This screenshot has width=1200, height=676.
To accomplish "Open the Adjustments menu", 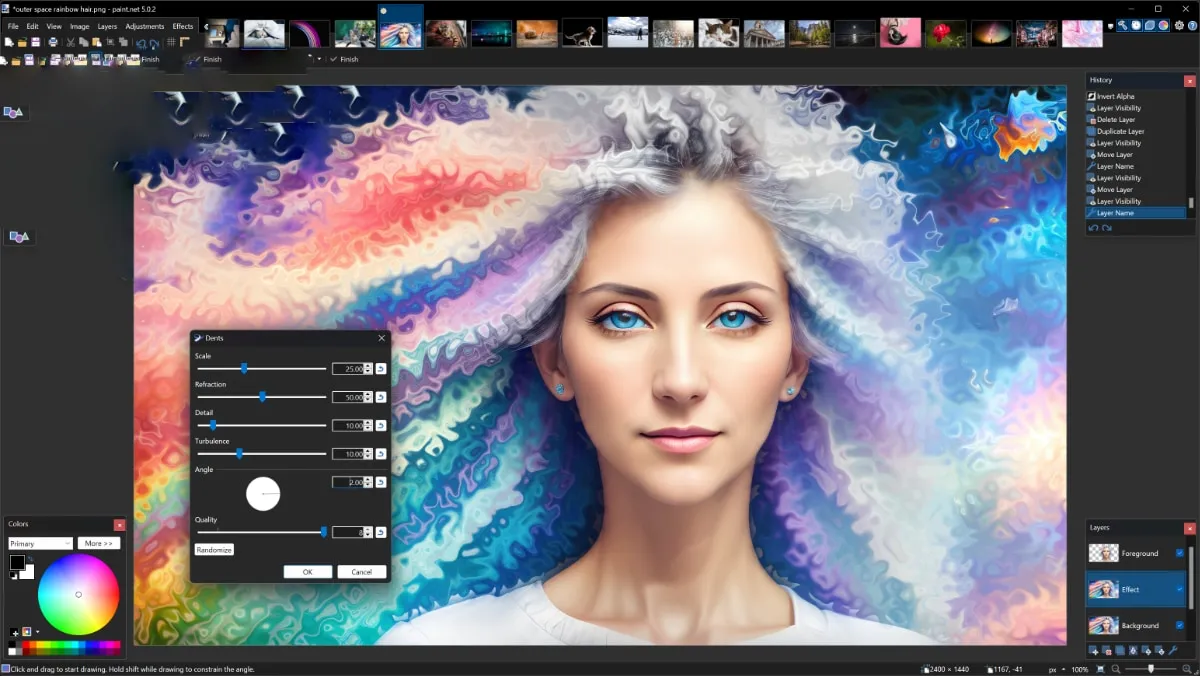I will click(x=145, y=26).
